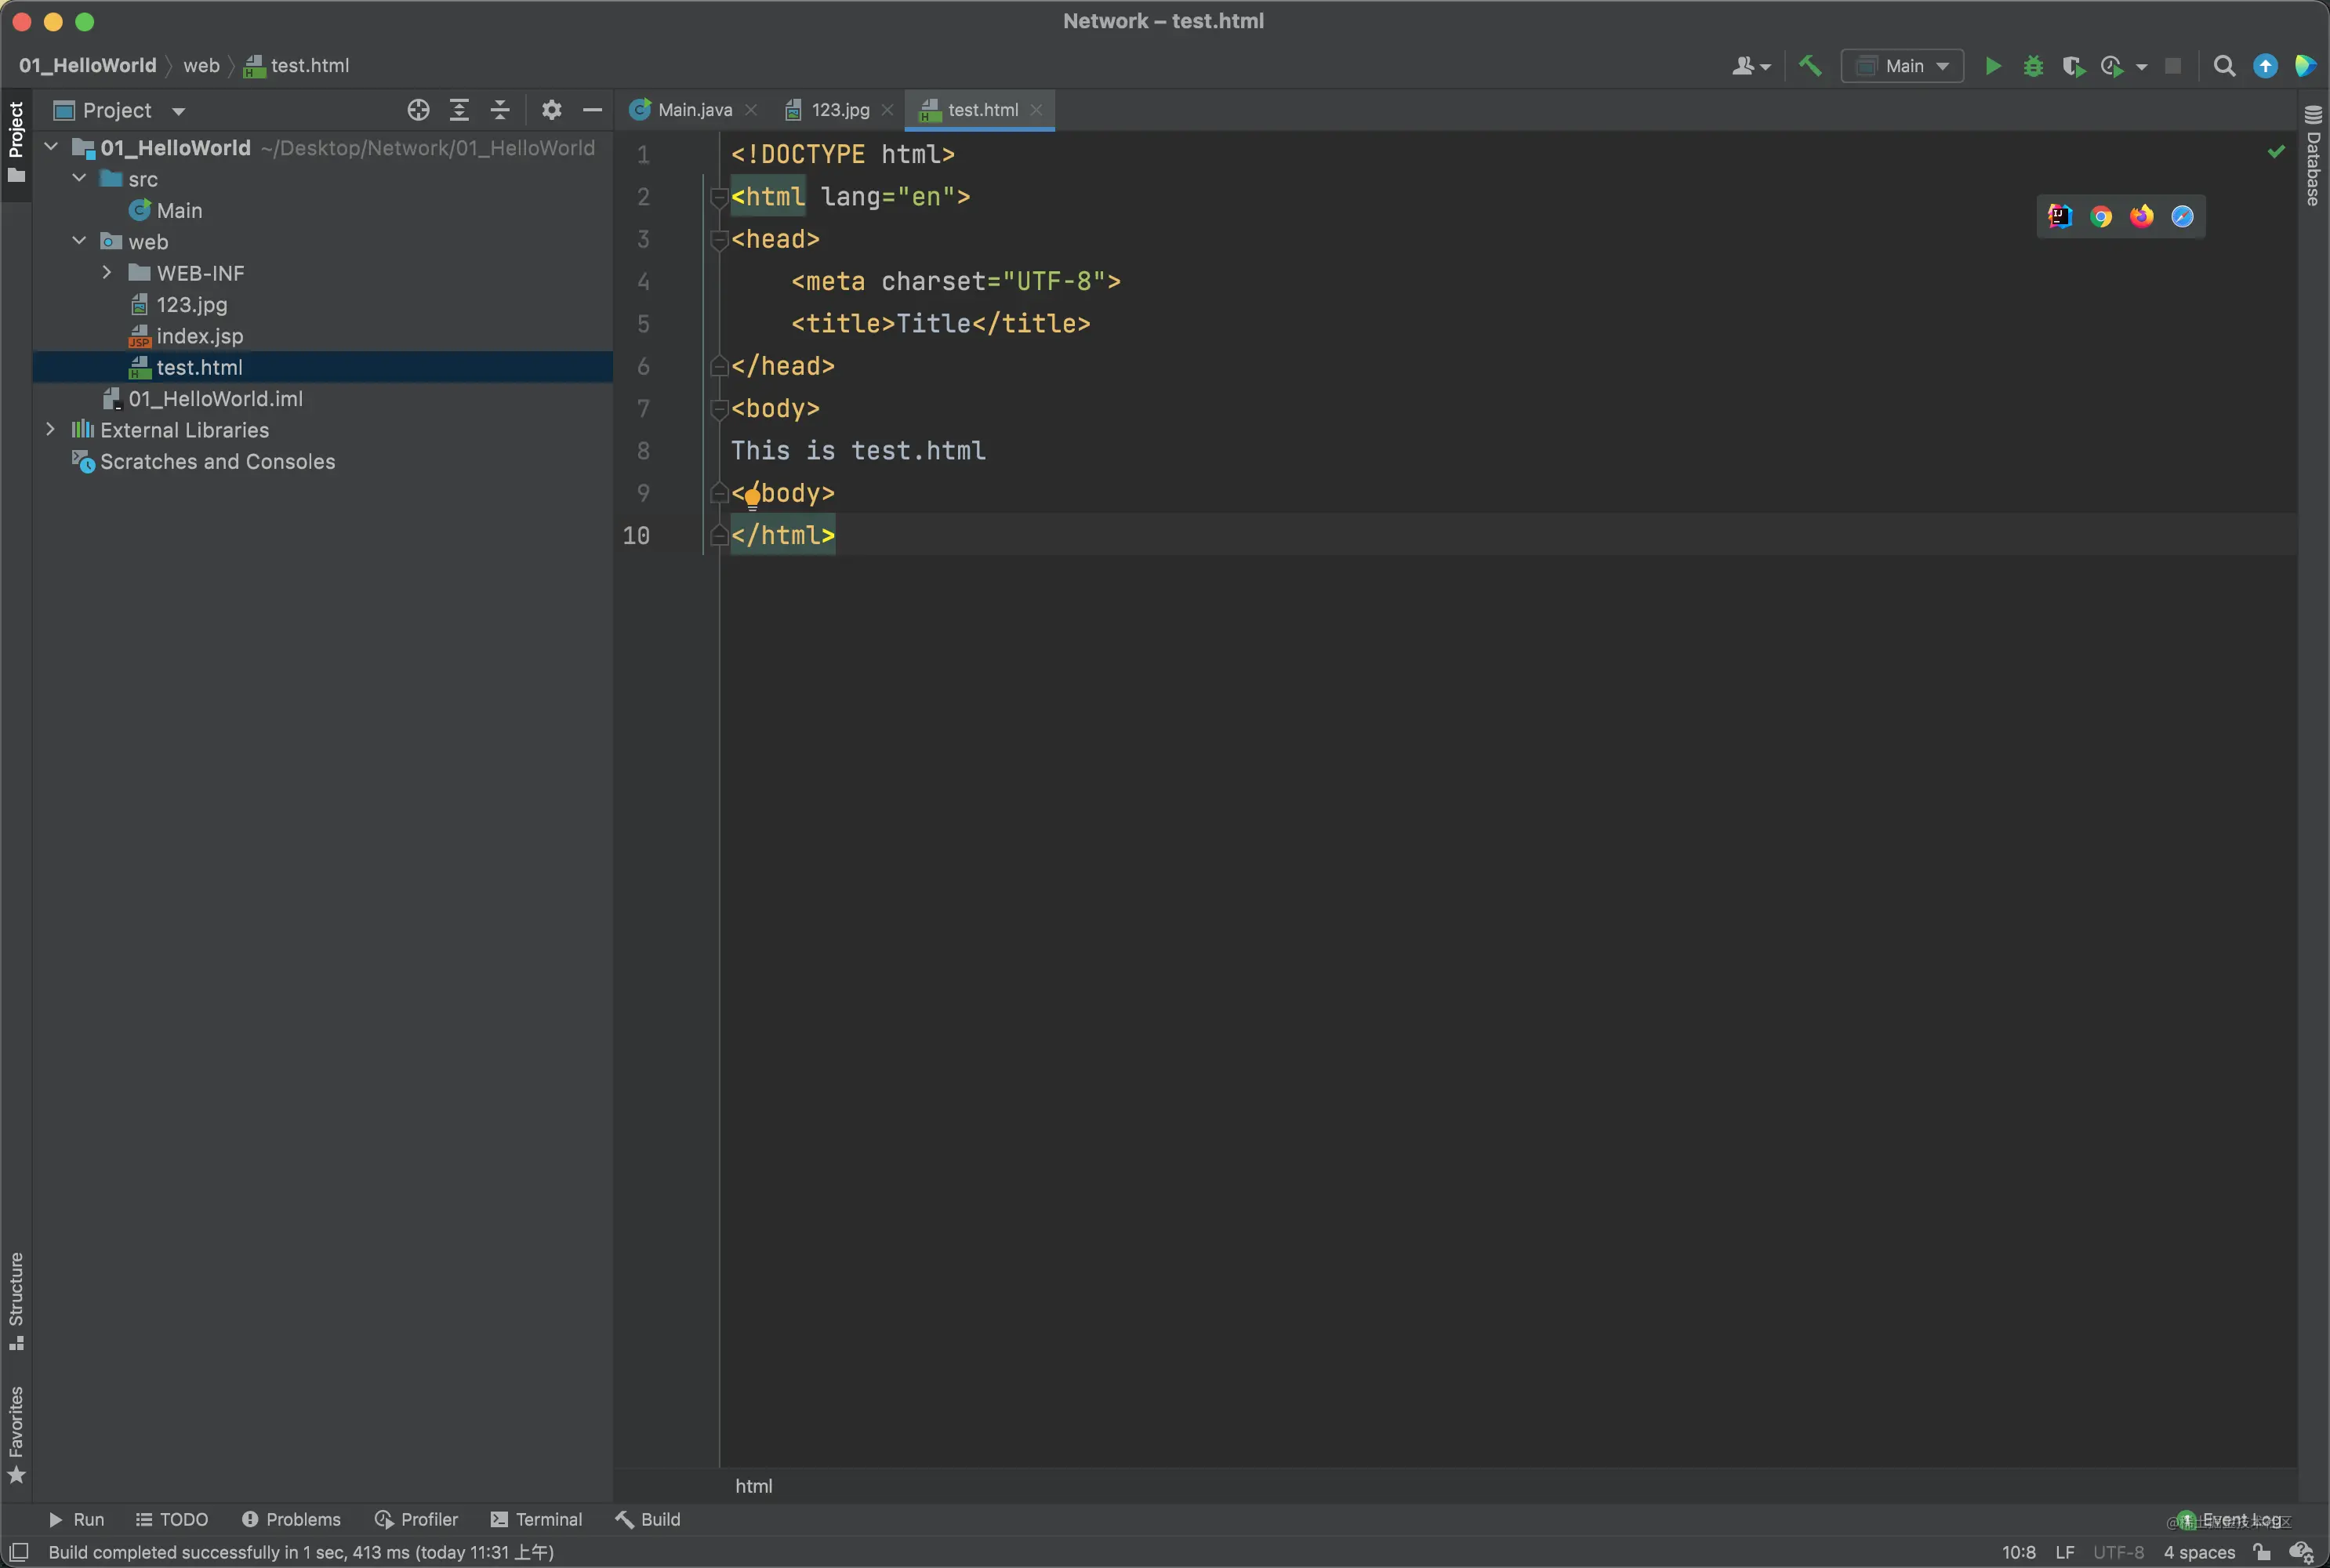Click the Stop process icon
The width and height of the screenshot is (2330, 1568).
coord(2172,66)
